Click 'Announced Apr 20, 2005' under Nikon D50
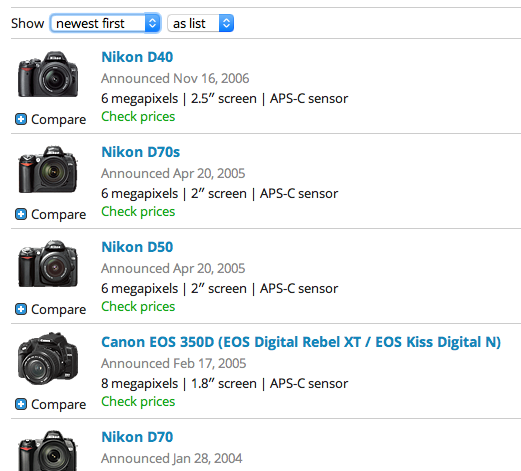Screen dimensions: 521x471 [x=173, y=268]
